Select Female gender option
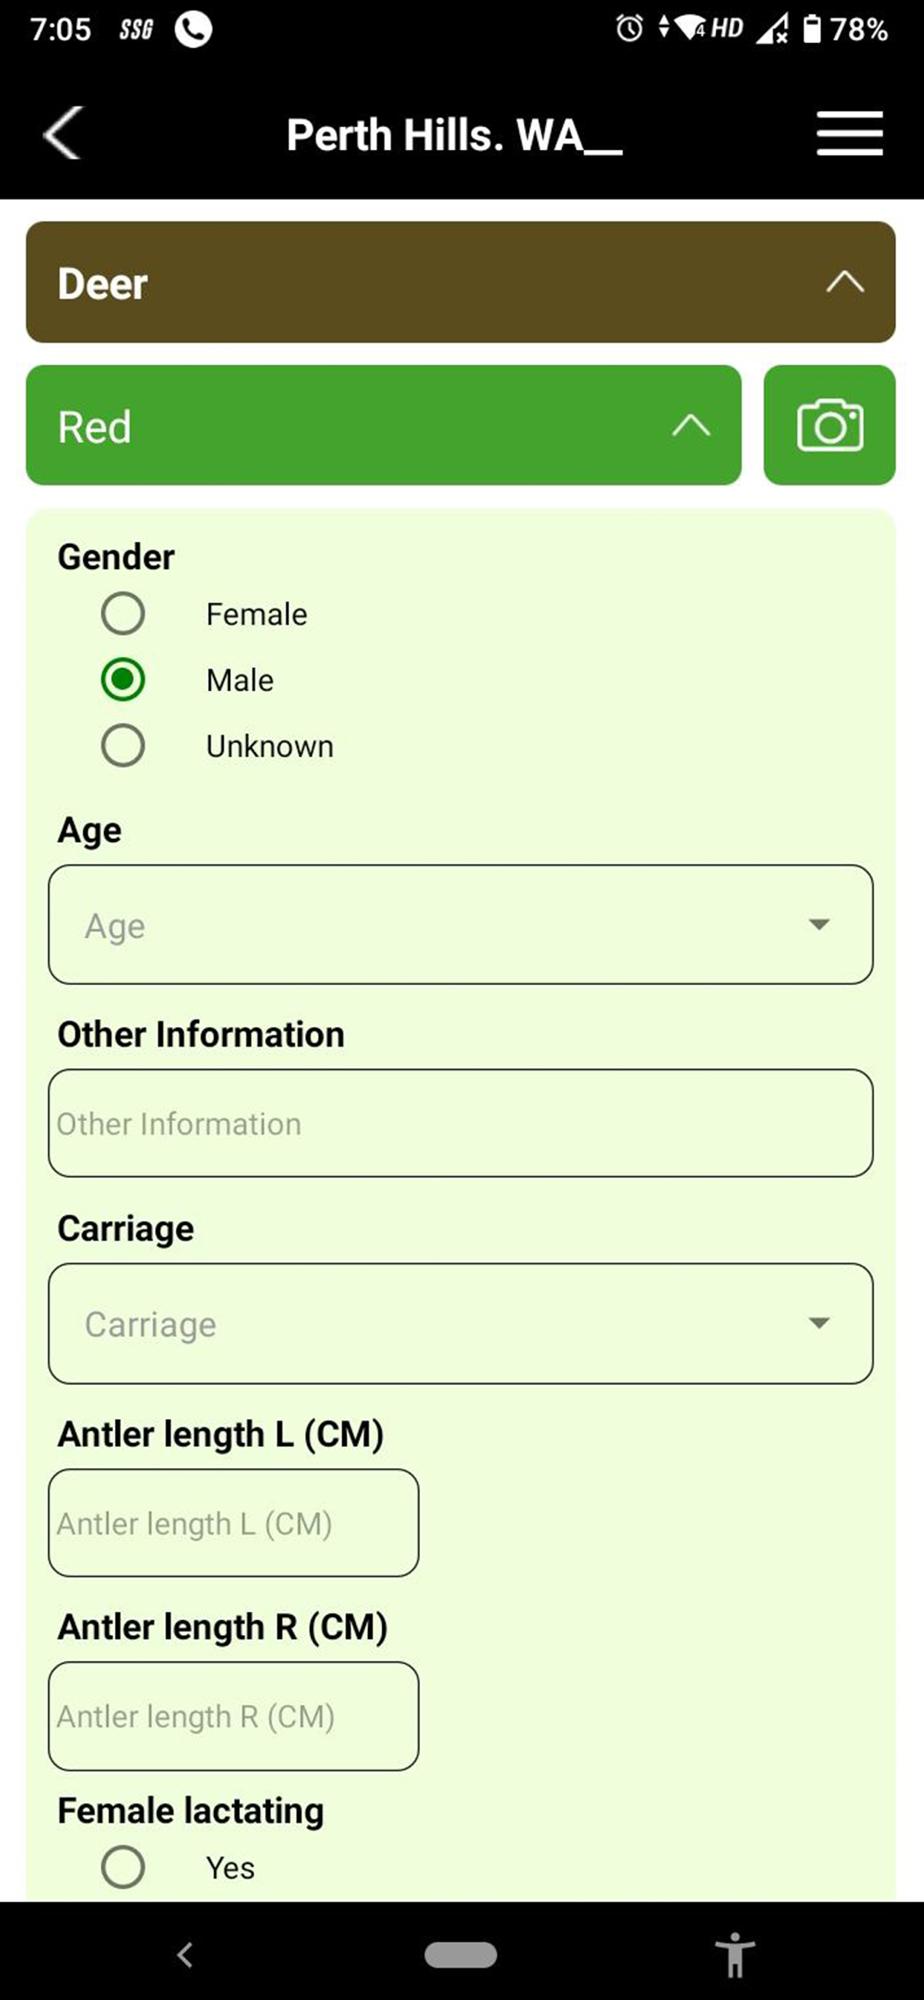This screenshot has width=924, height=2000. point(123,614)
